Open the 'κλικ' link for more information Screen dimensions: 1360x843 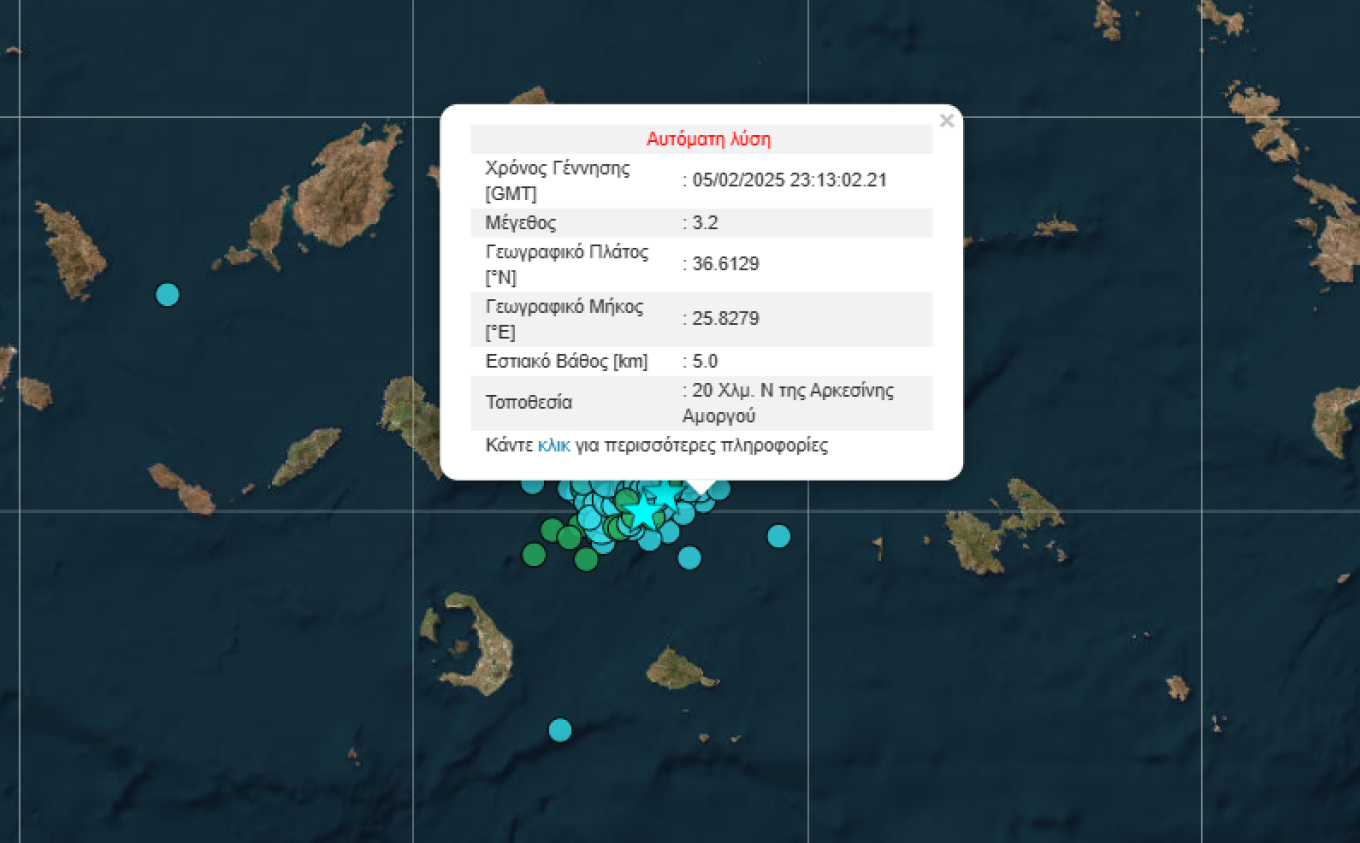click(x=553, y=445)
